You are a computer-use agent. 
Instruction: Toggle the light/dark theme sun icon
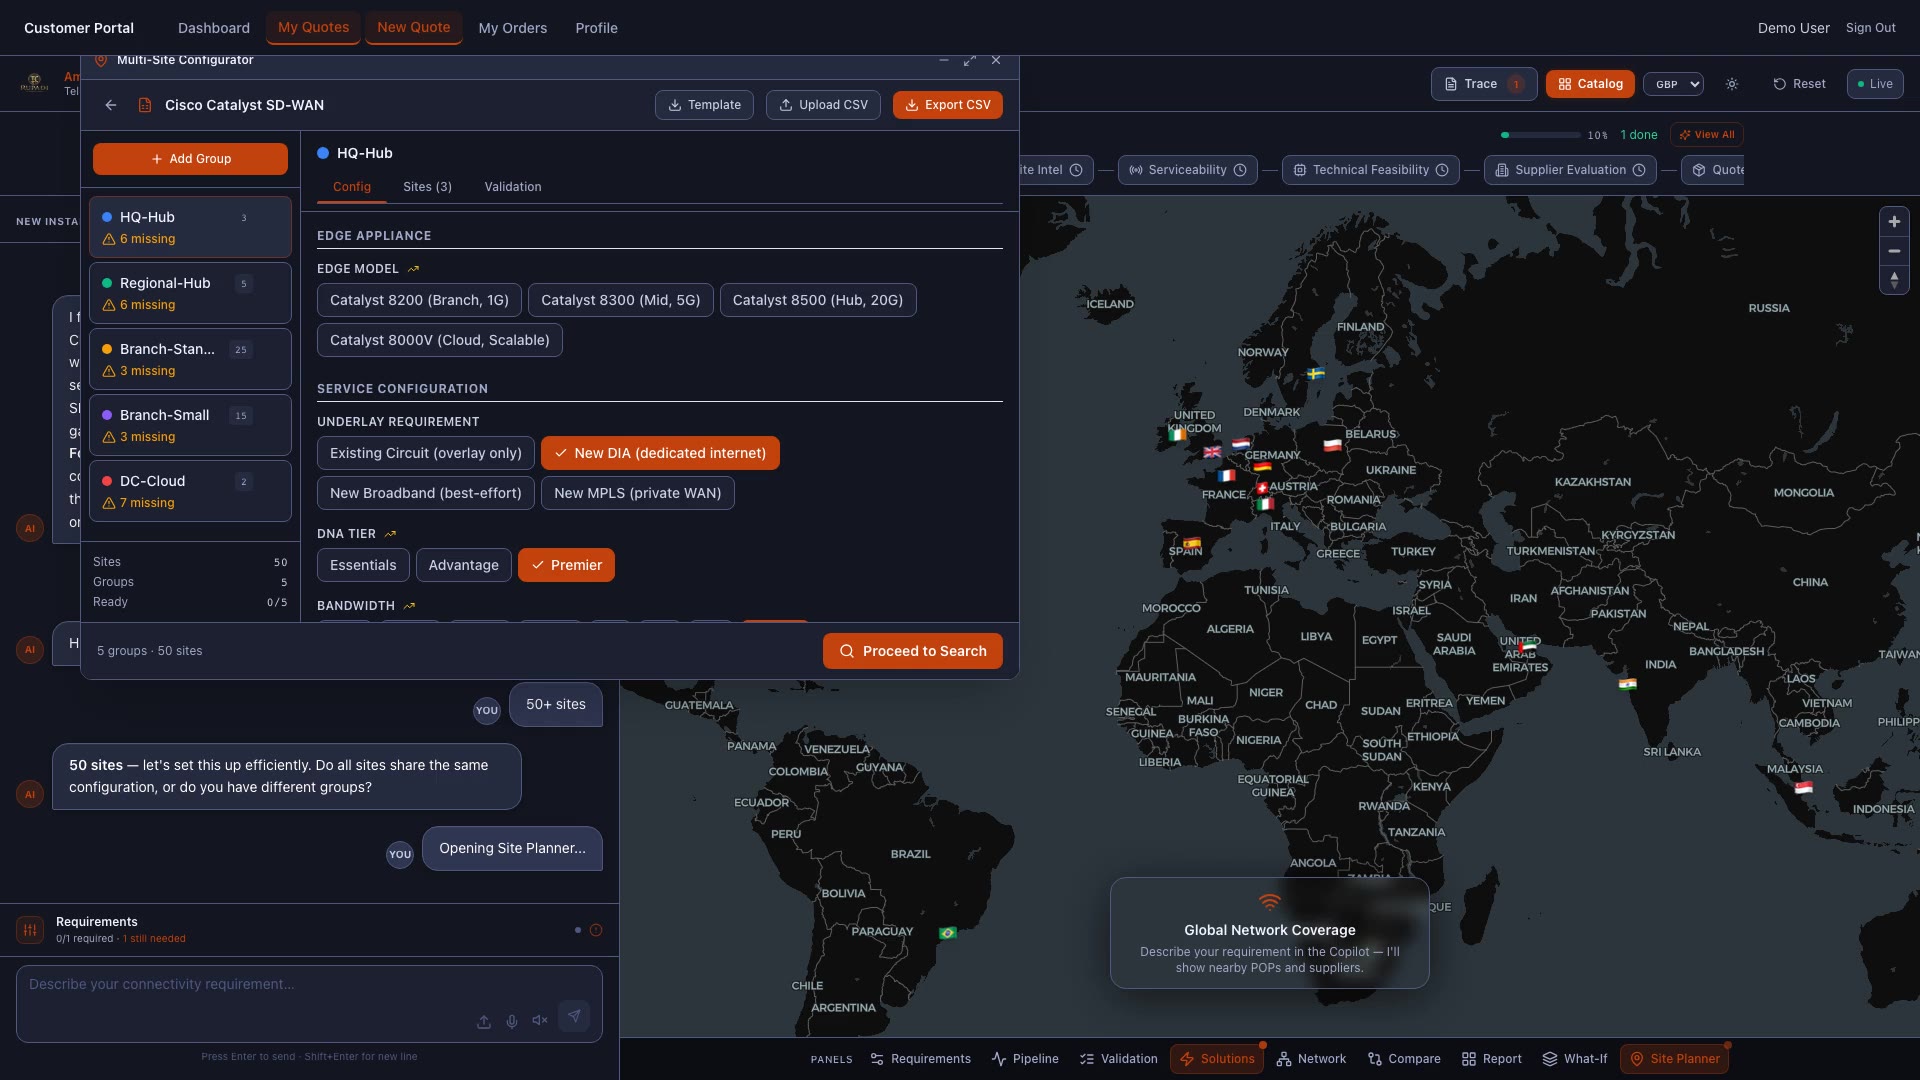pyautogui.click(x=1732, y=84)
